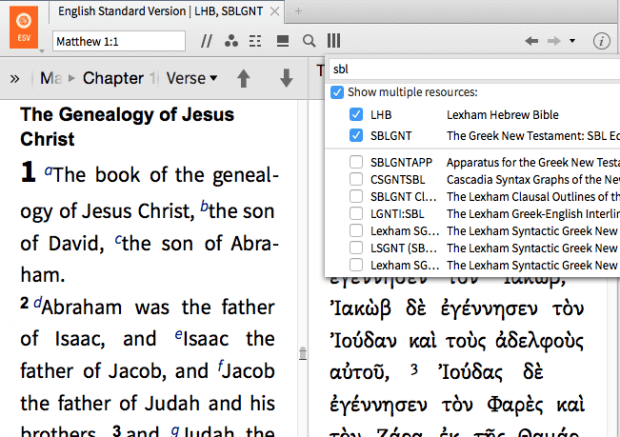
Task: Check SBLGNTAPP apparatus resource
Action: tap(356, 162)
